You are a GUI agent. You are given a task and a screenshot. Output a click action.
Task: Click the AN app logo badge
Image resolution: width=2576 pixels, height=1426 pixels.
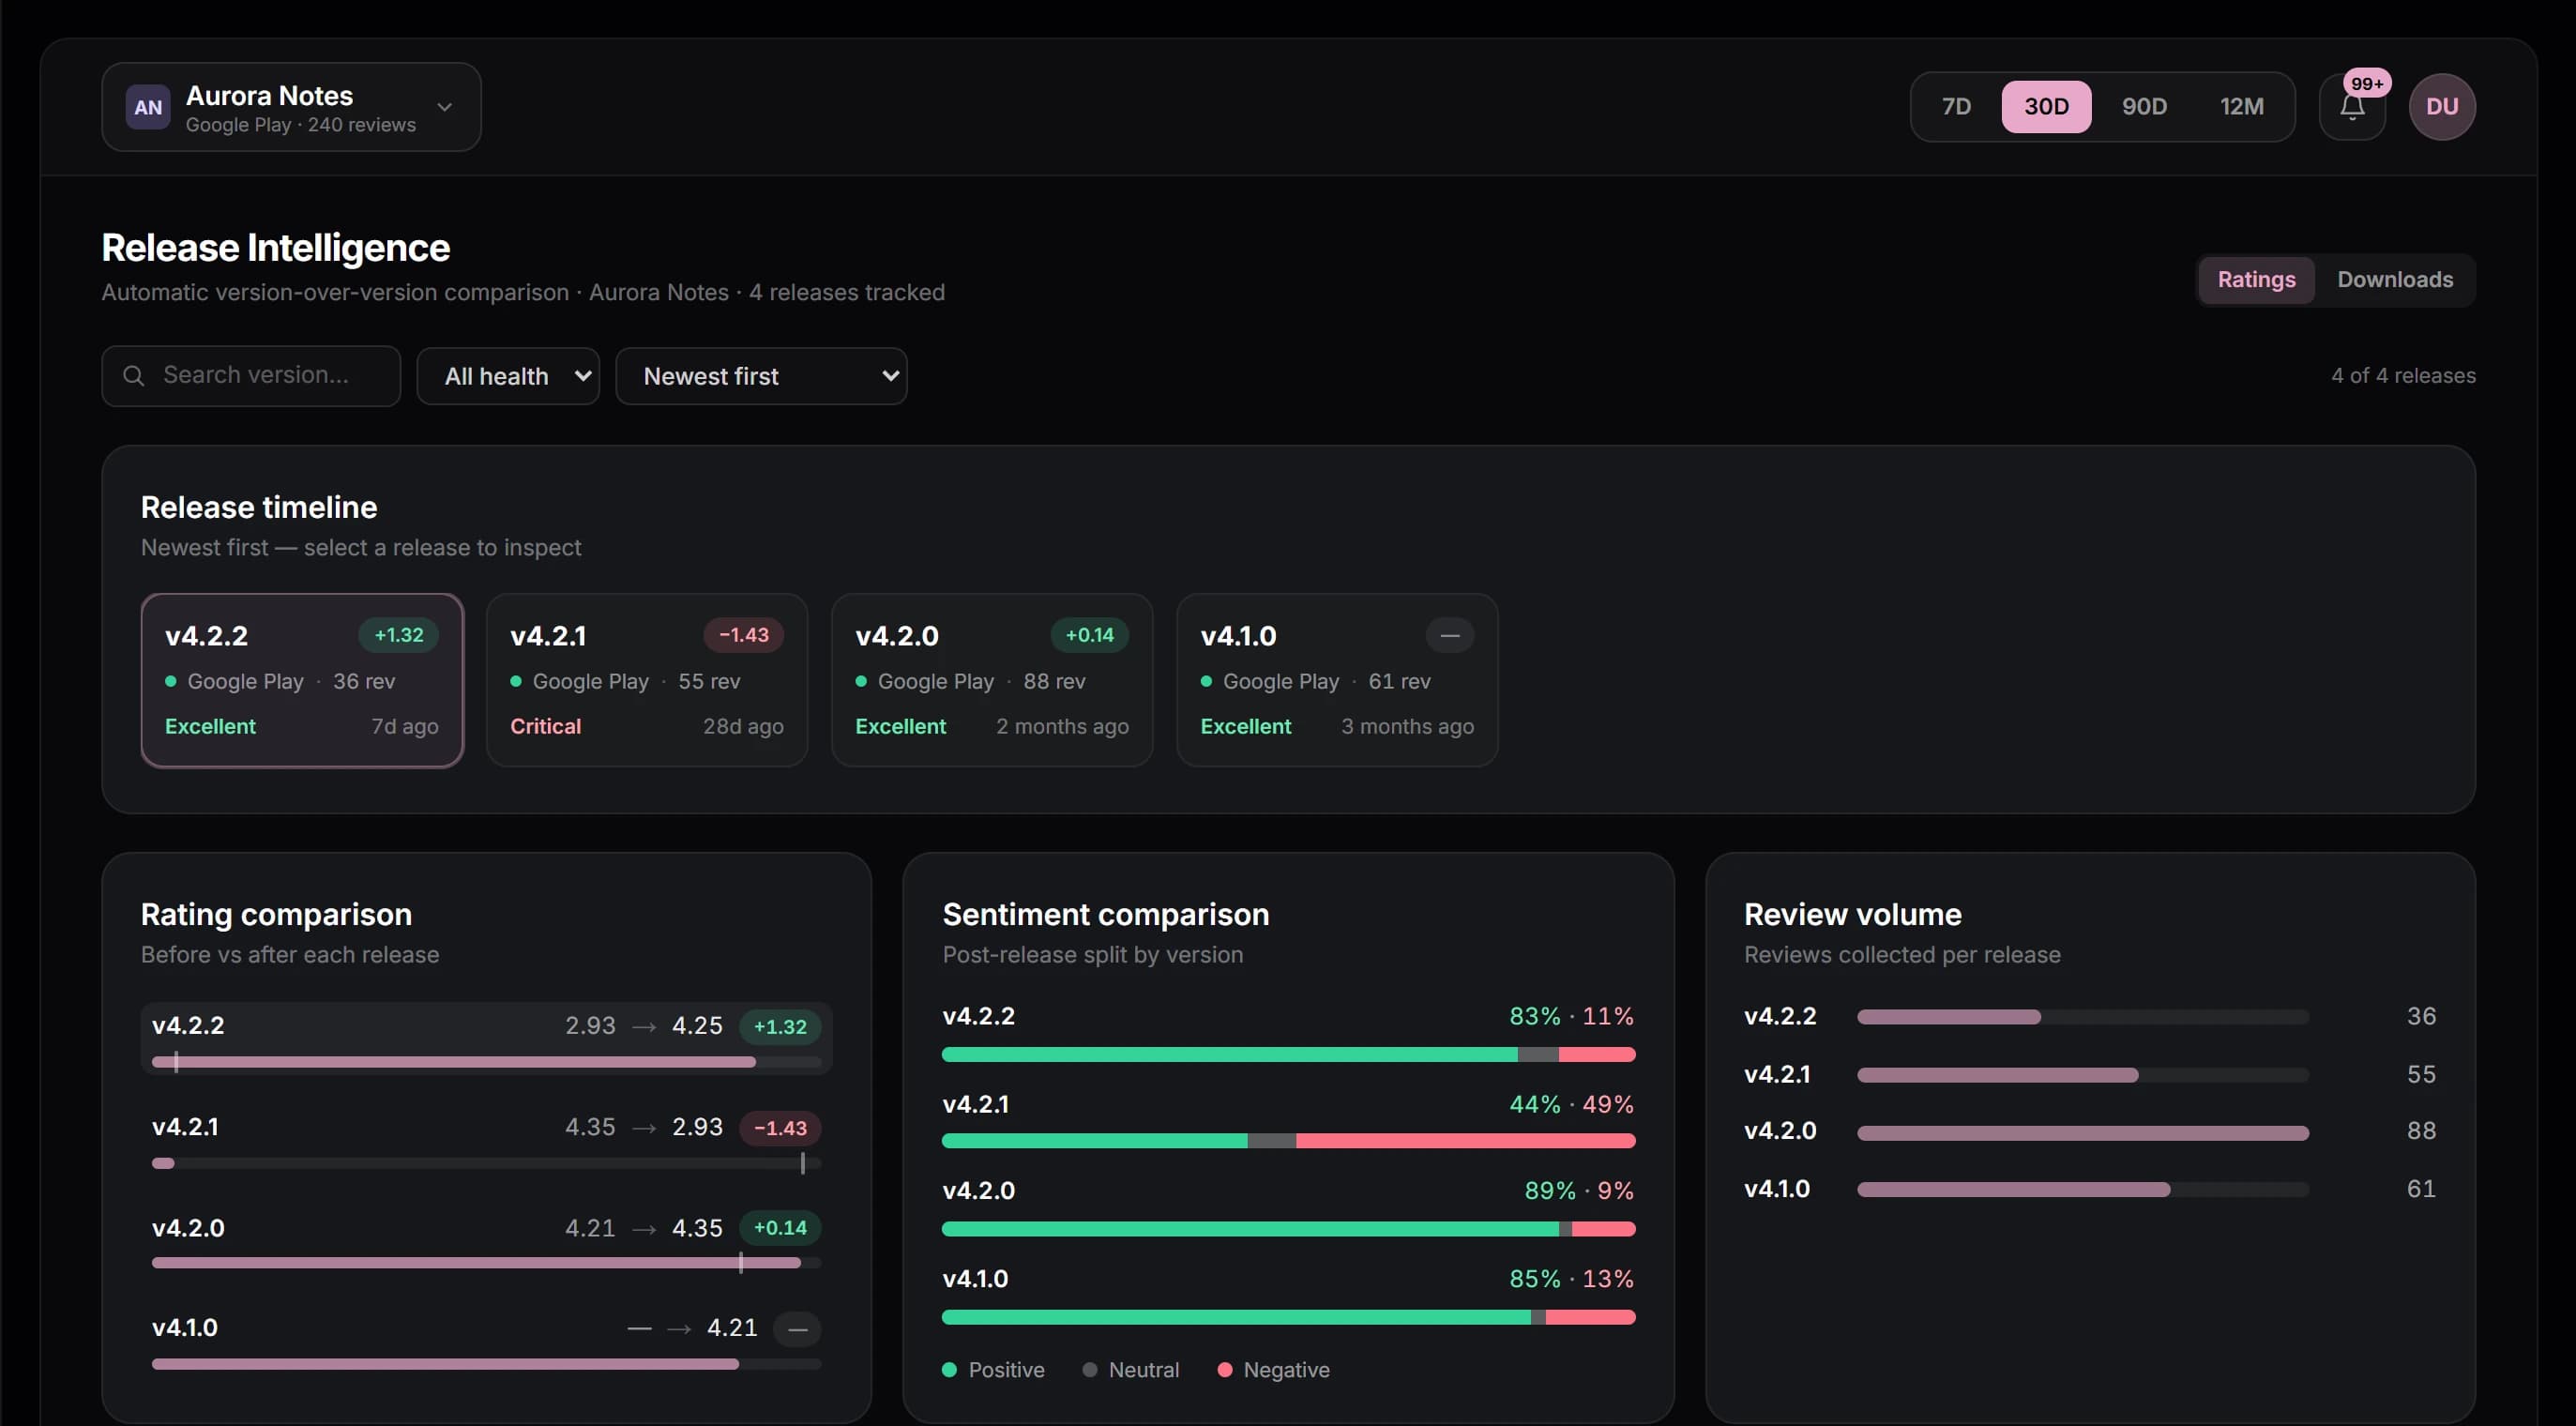148,107
